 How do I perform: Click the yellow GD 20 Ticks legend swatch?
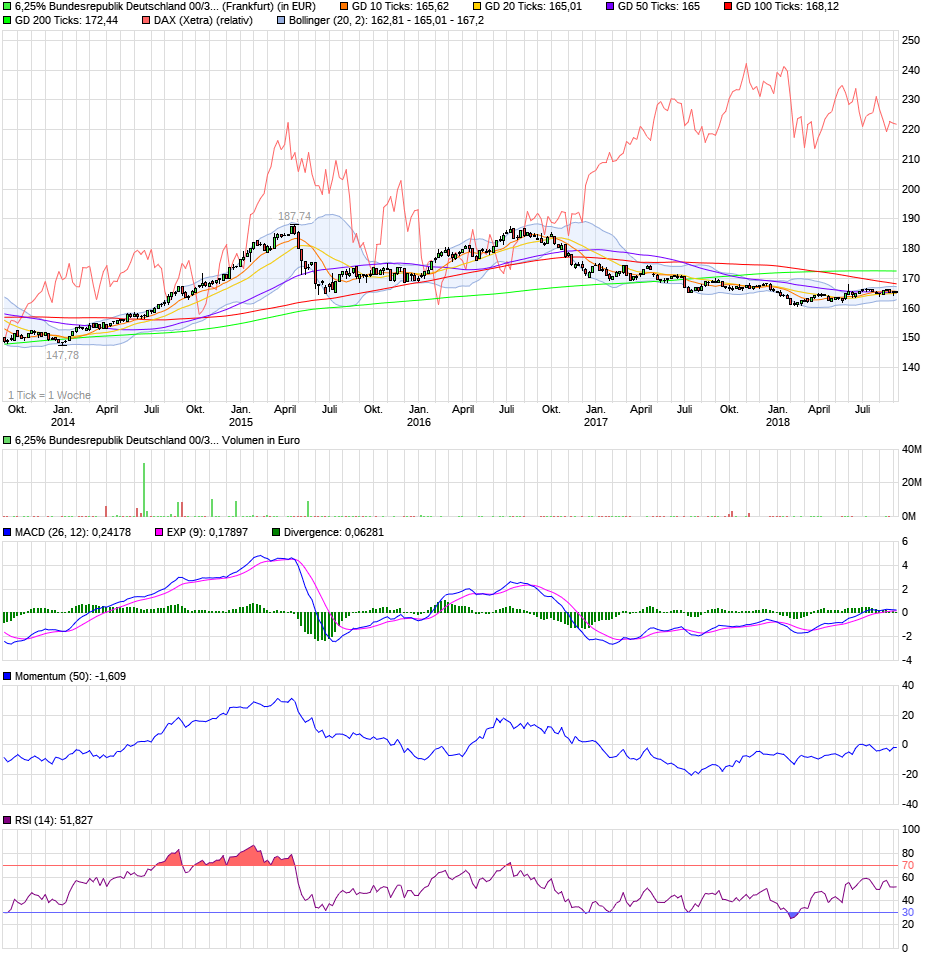click(x=478, y=7)
